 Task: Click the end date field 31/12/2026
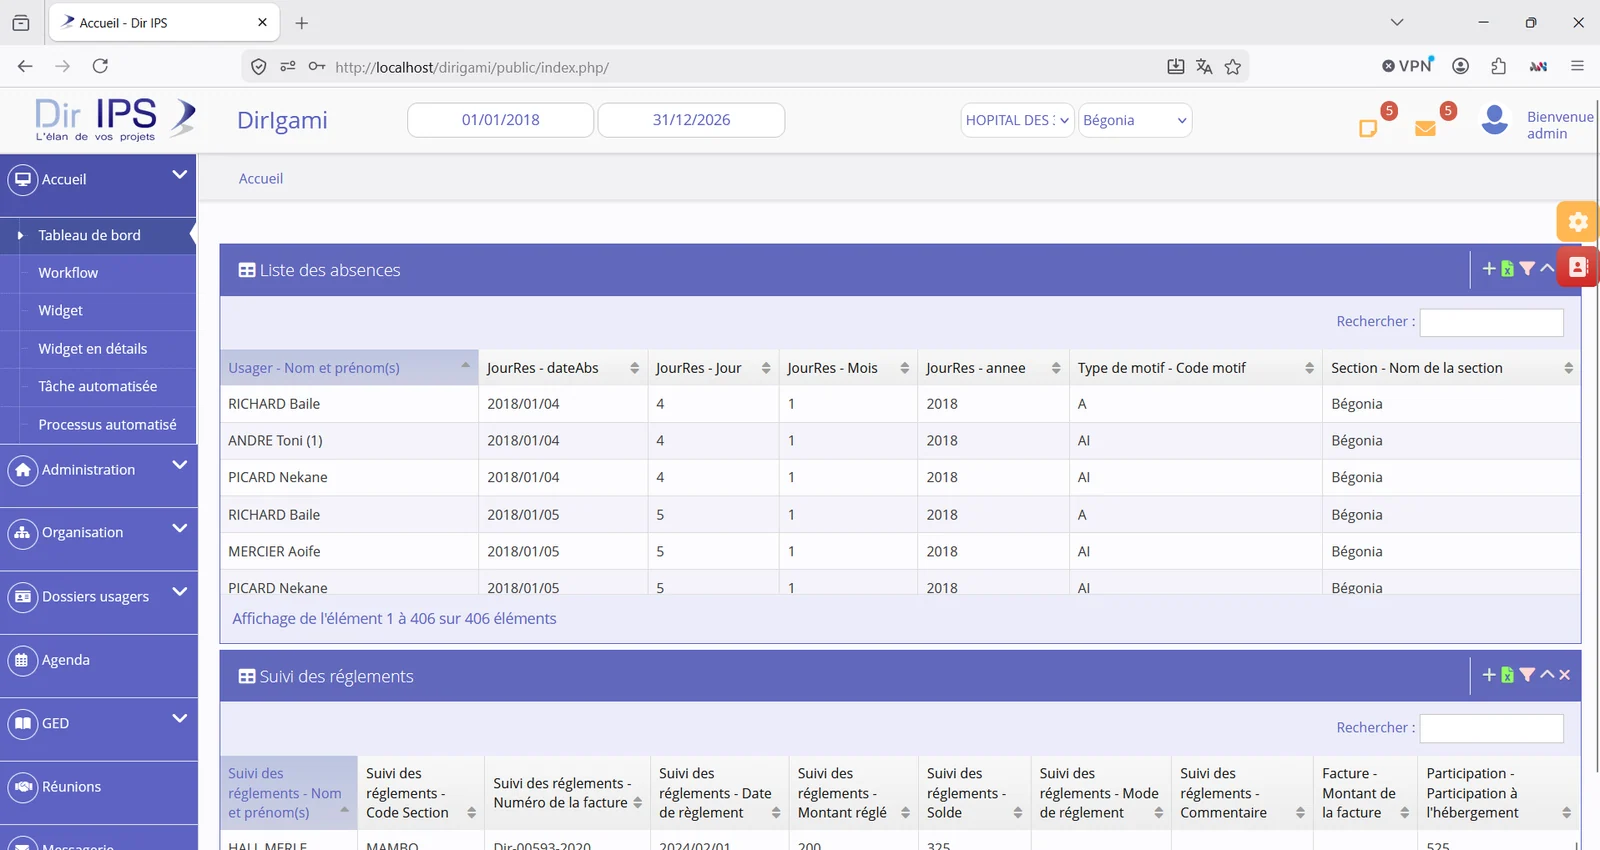691,120
